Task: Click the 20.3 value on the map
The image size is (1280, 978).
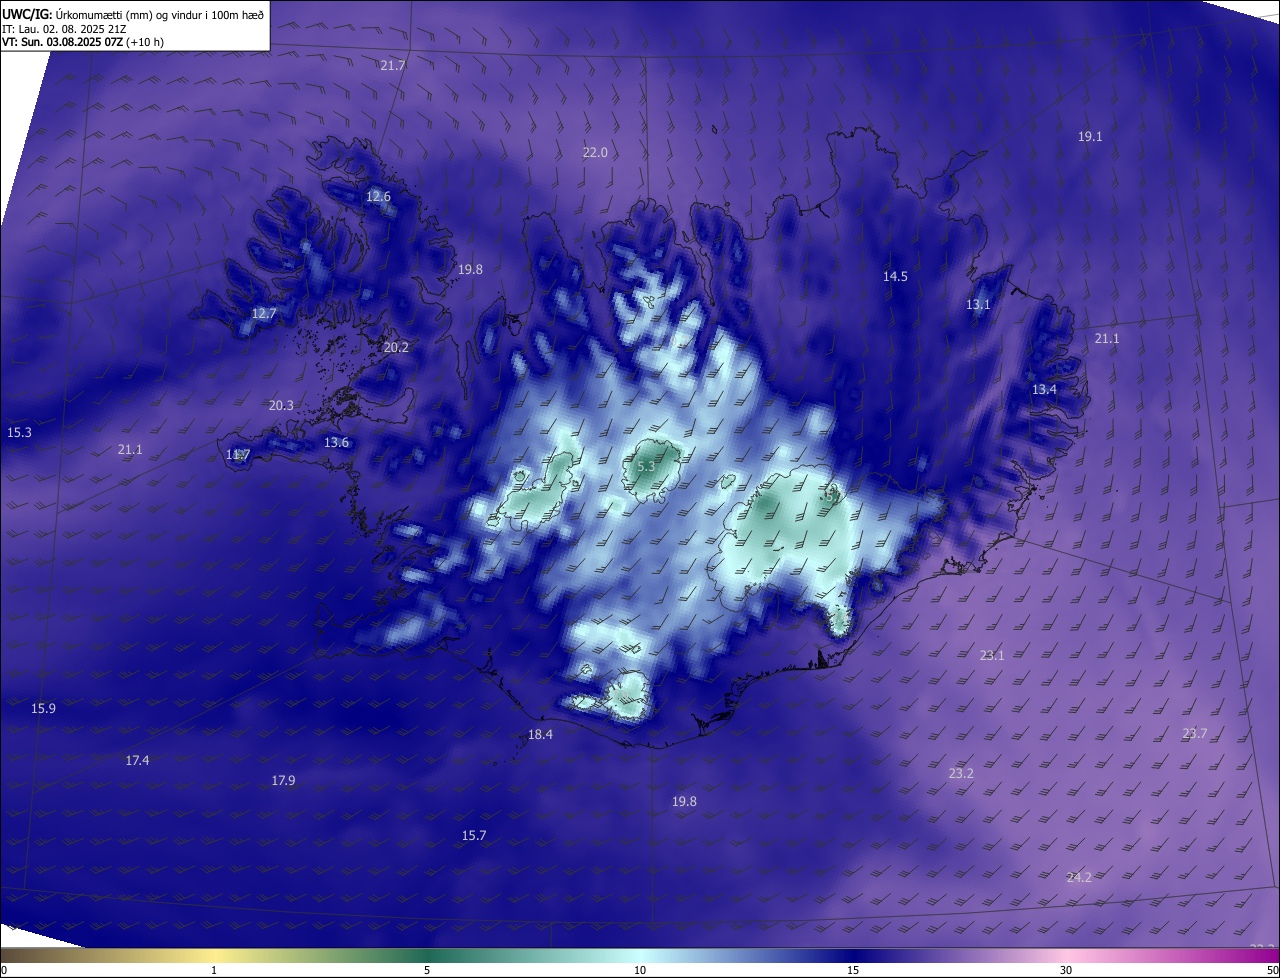Action: click(x=281, y=405)
